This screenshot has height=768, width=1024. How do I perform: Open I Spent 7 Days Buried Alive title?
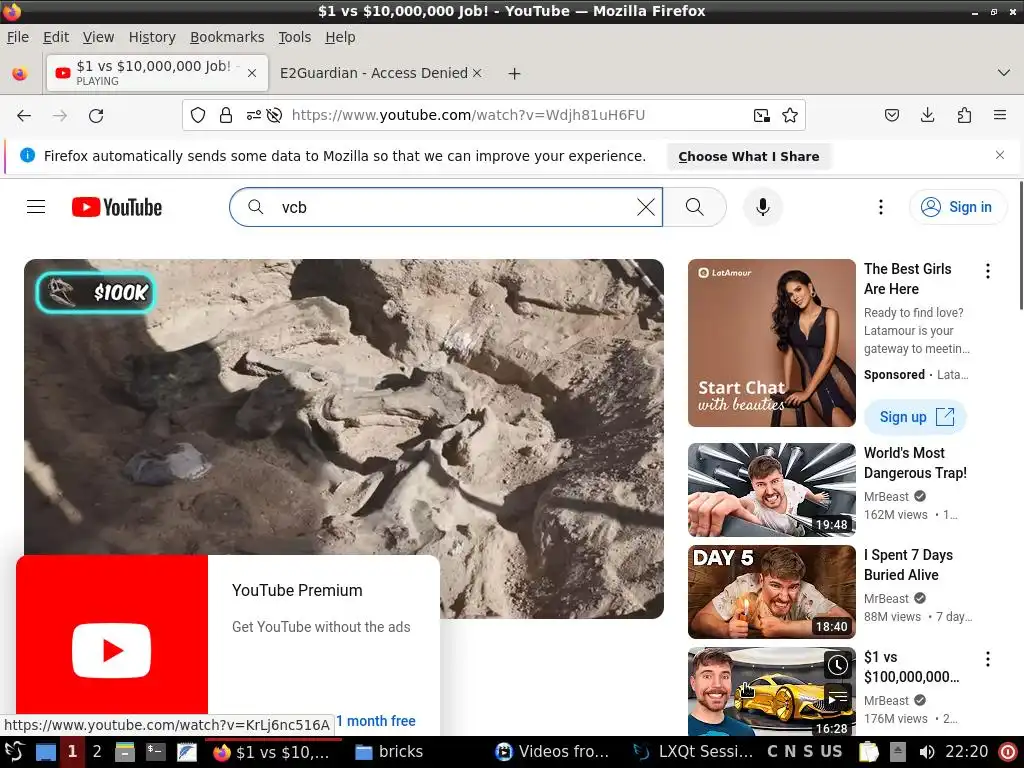pyautogui.click(x=908, y=565)
